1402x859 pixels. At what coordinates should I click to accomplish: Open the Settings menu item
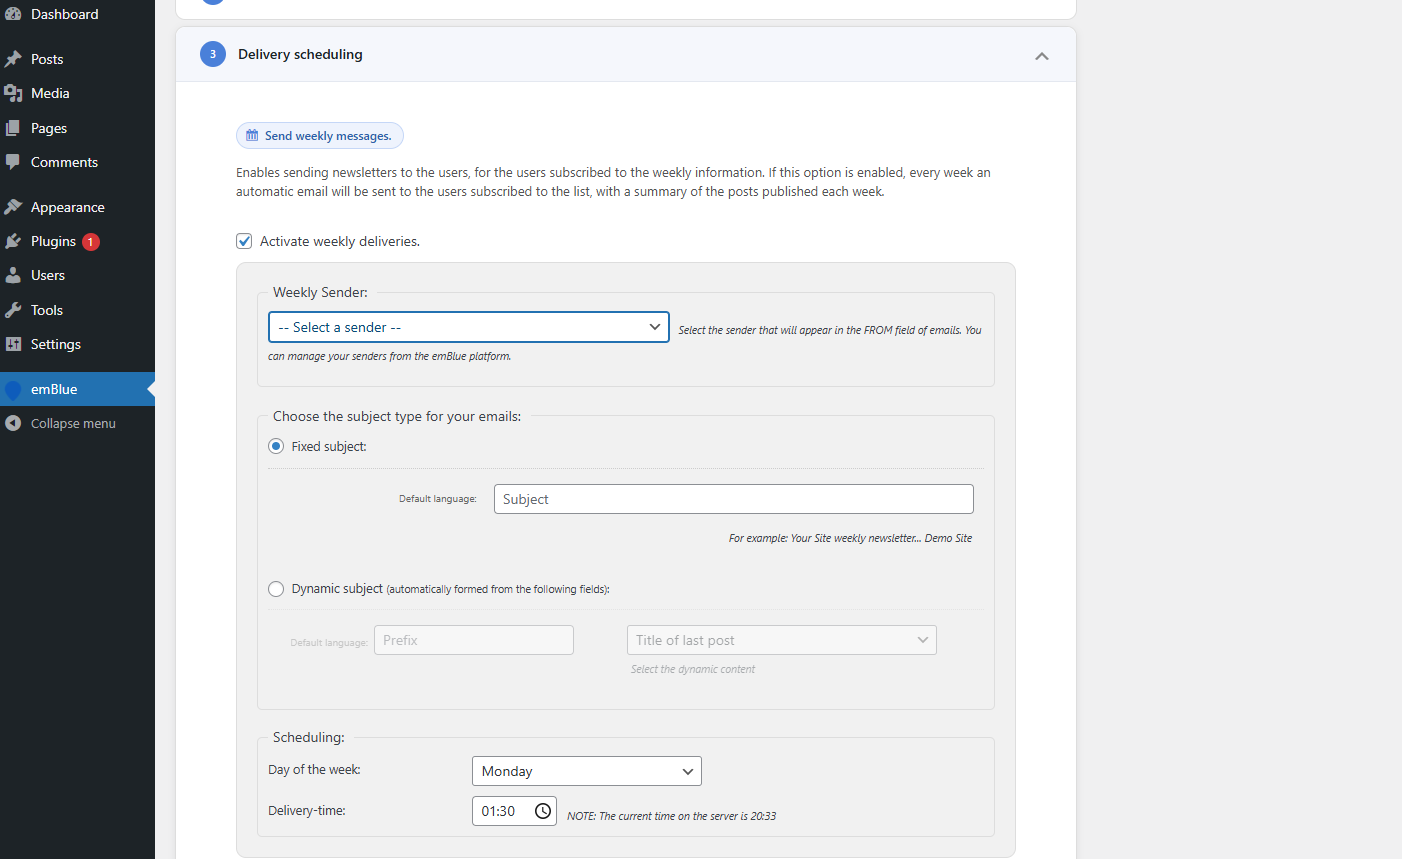tap(77, 344)
